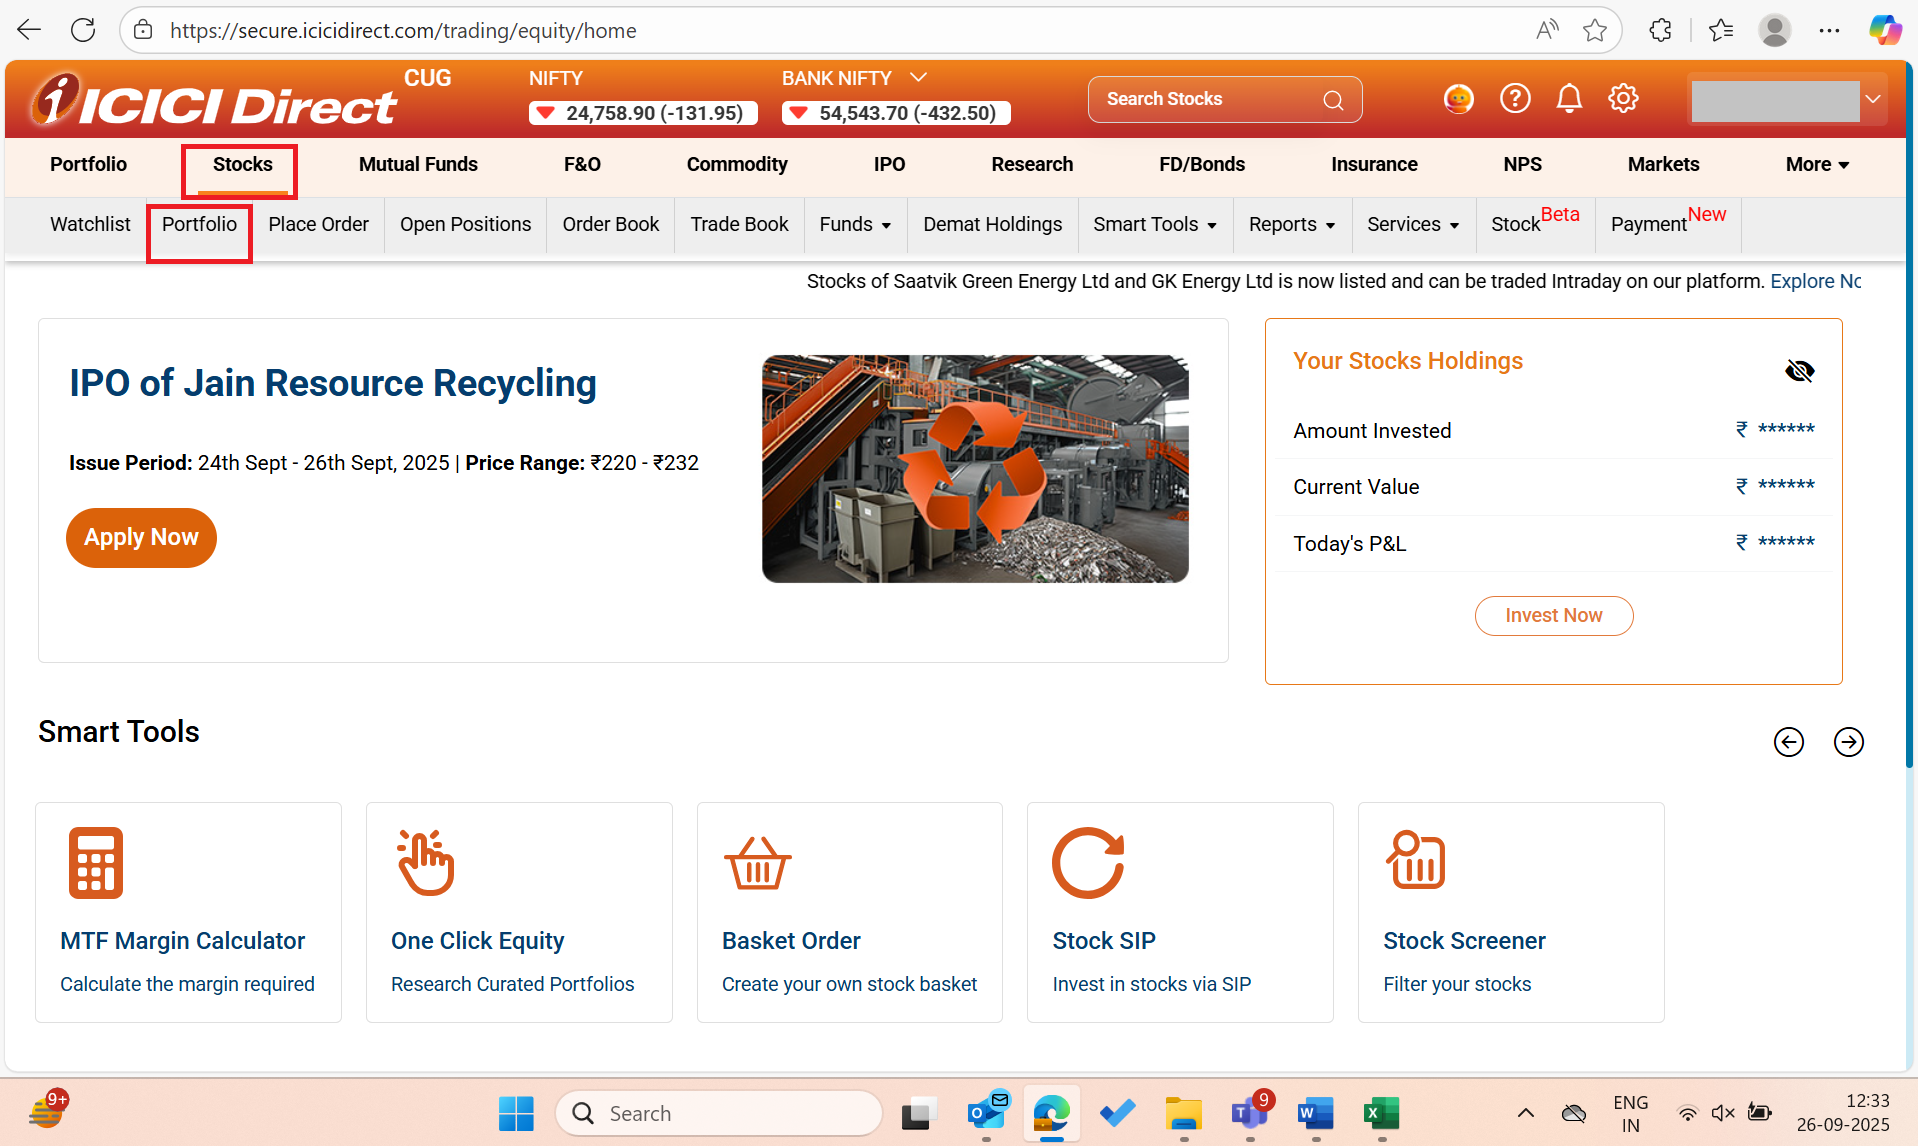Expand the Funds dropdown
1918x1146 pixels.
point(855,225)
